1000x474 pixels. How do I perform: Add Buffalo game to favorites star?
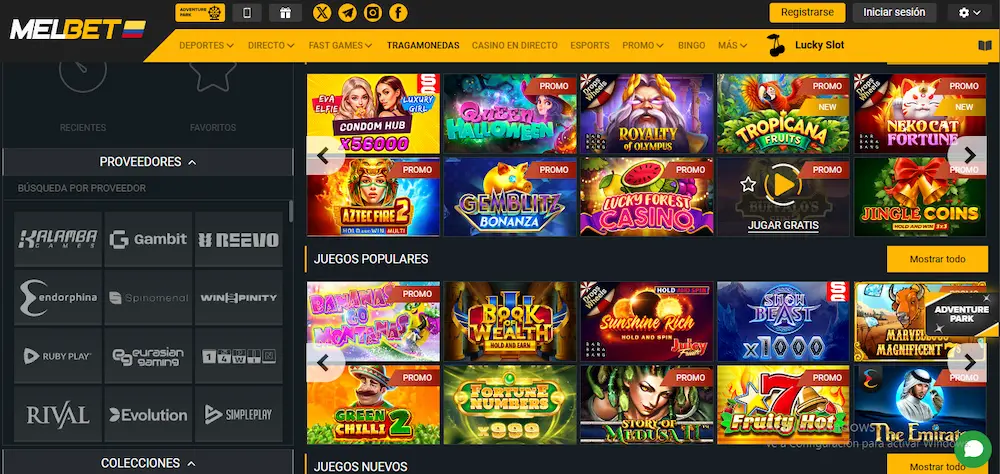click(748, 184)
